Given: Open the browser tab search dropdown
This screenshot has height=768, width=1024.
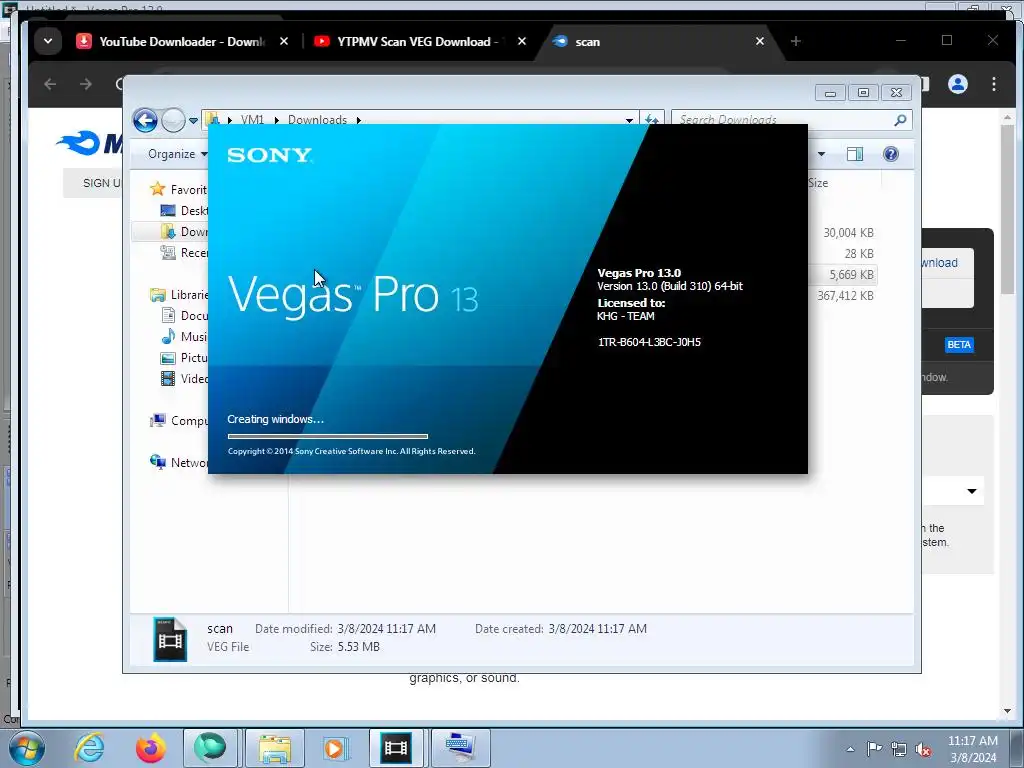Looking at the screenshot, I should (48, 41).
